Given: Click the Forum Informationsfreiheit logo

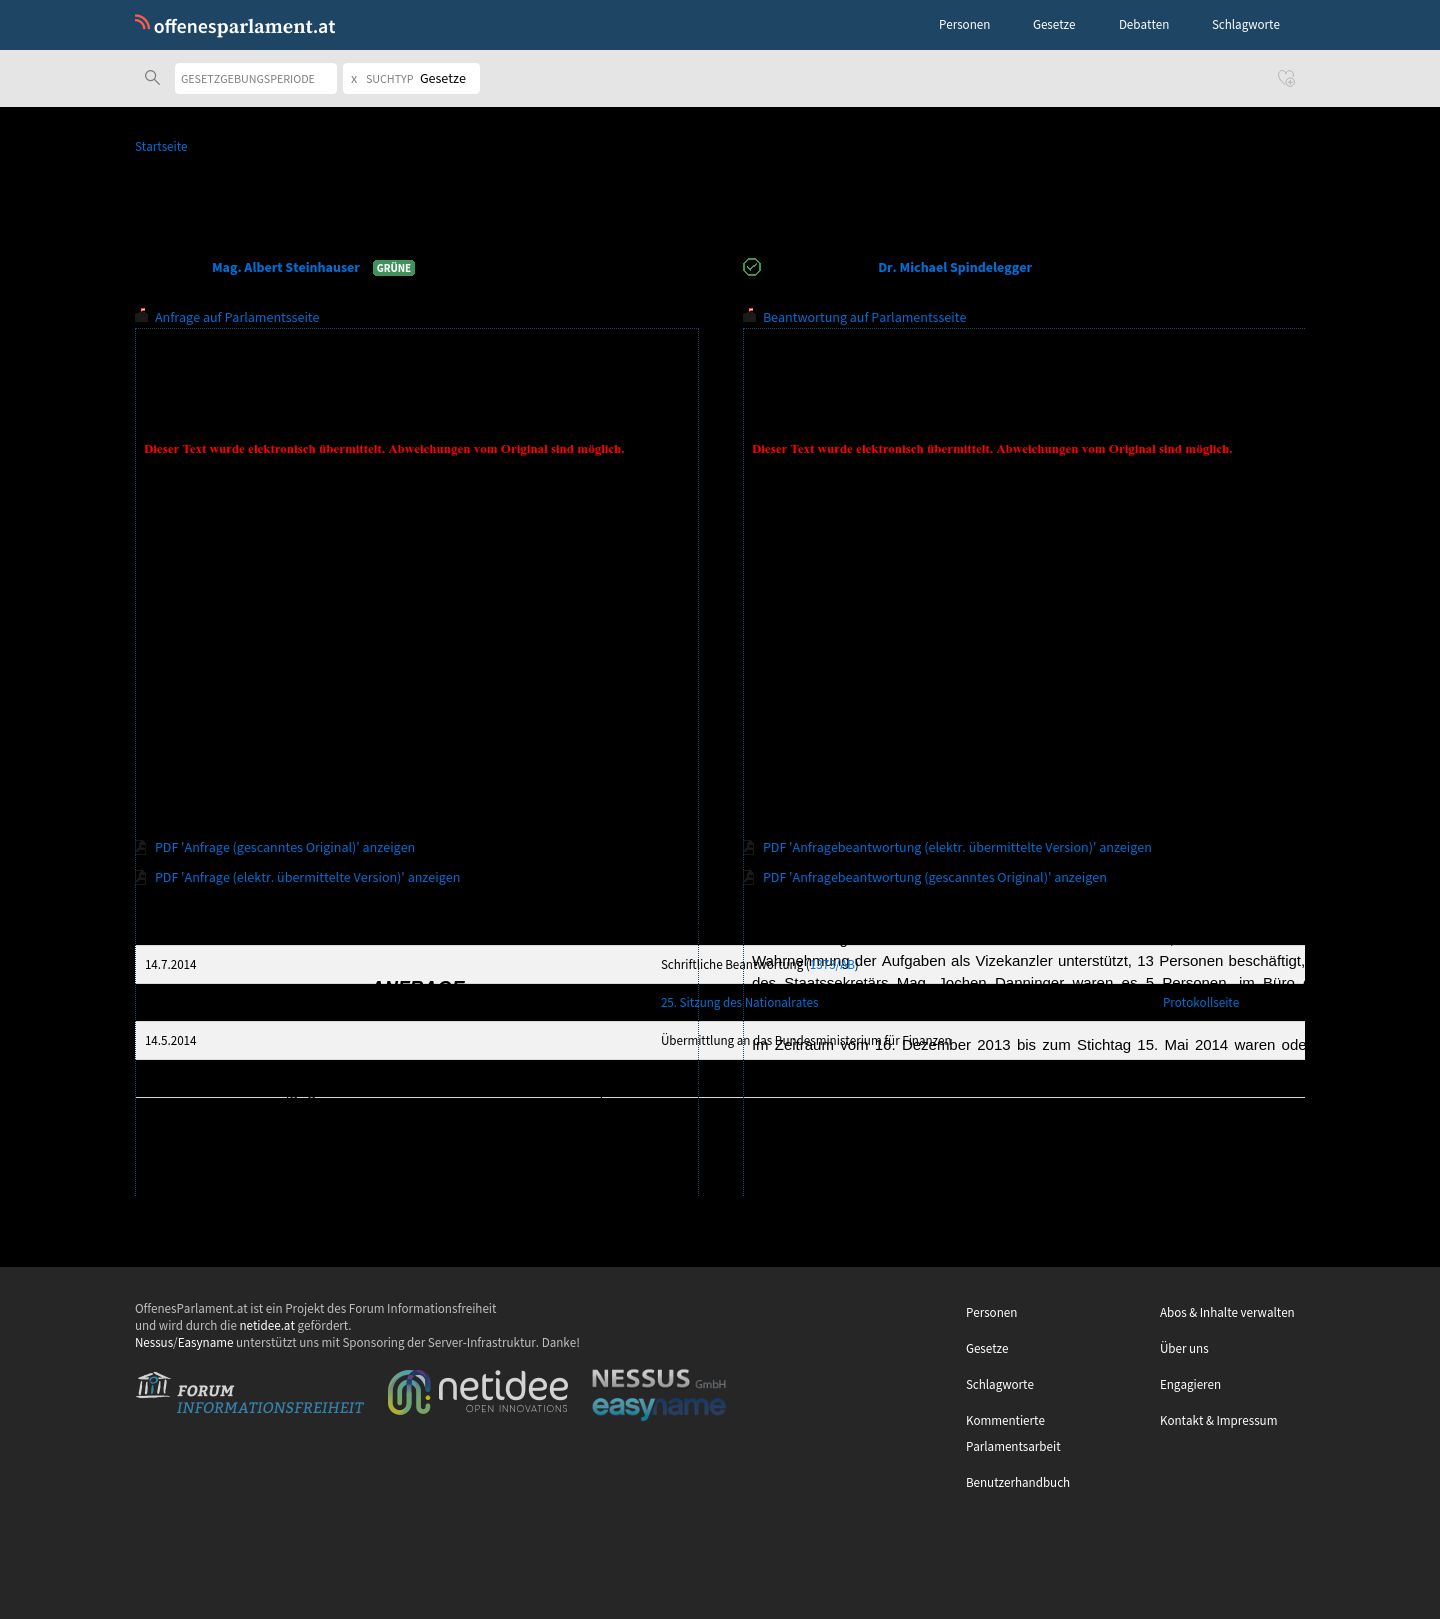Looking at the screenshot, I should pyautogui.click(x=250, y=1393).
